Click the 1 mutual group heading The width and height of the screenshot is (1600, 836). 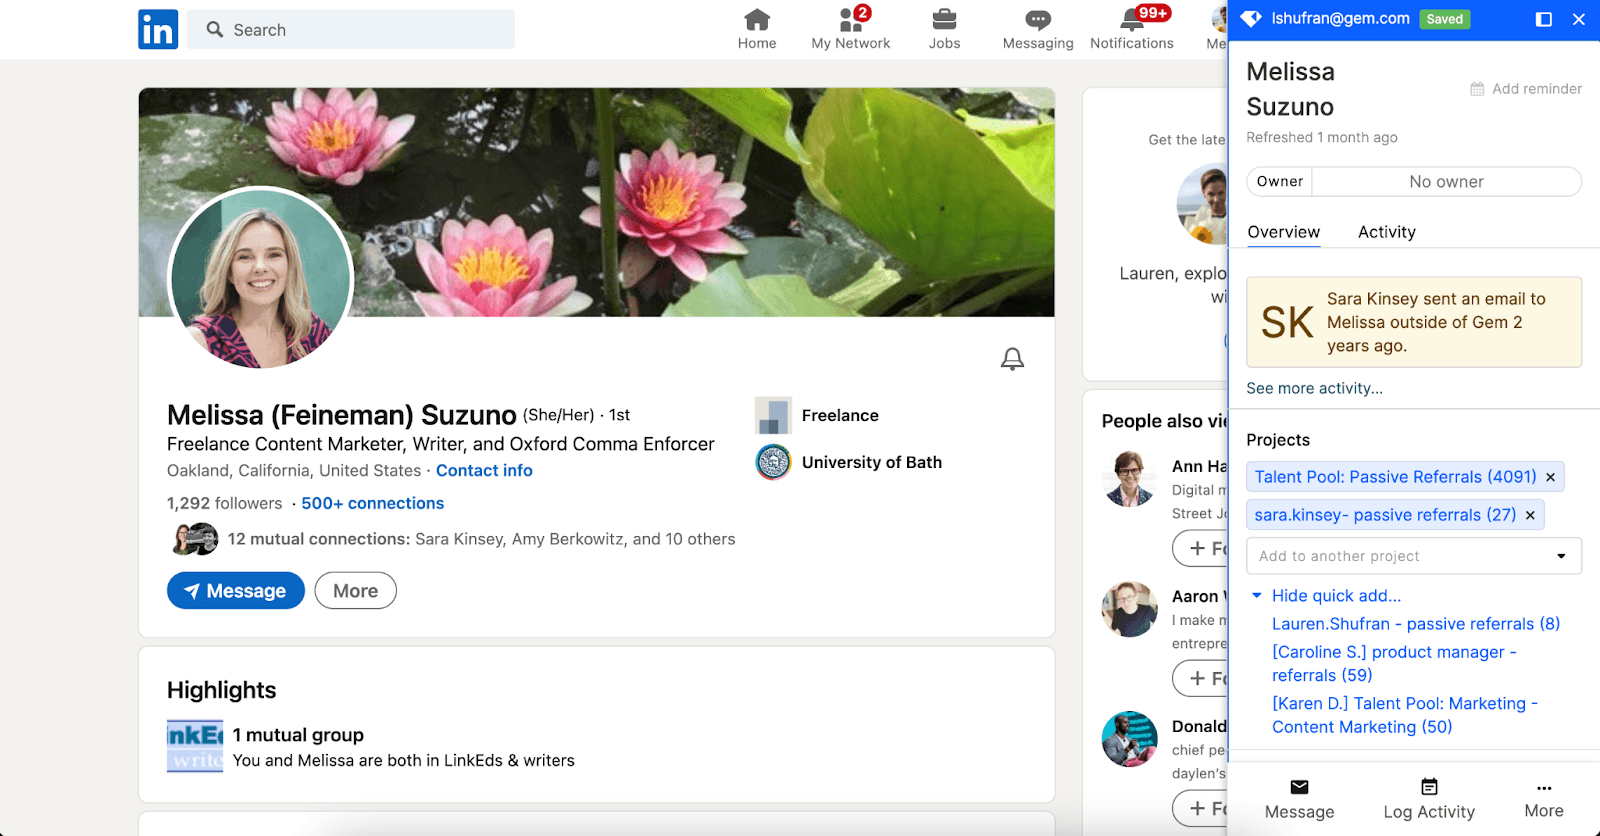pyautogui.click(x=298, y=735)
